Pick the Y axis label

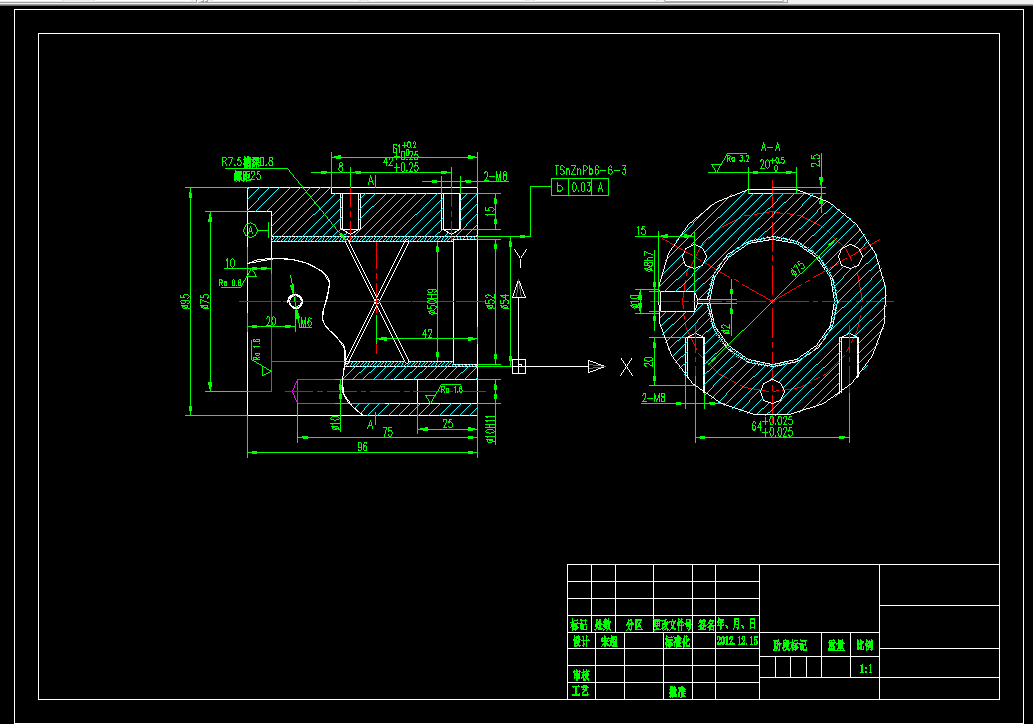tap(520, 259)
